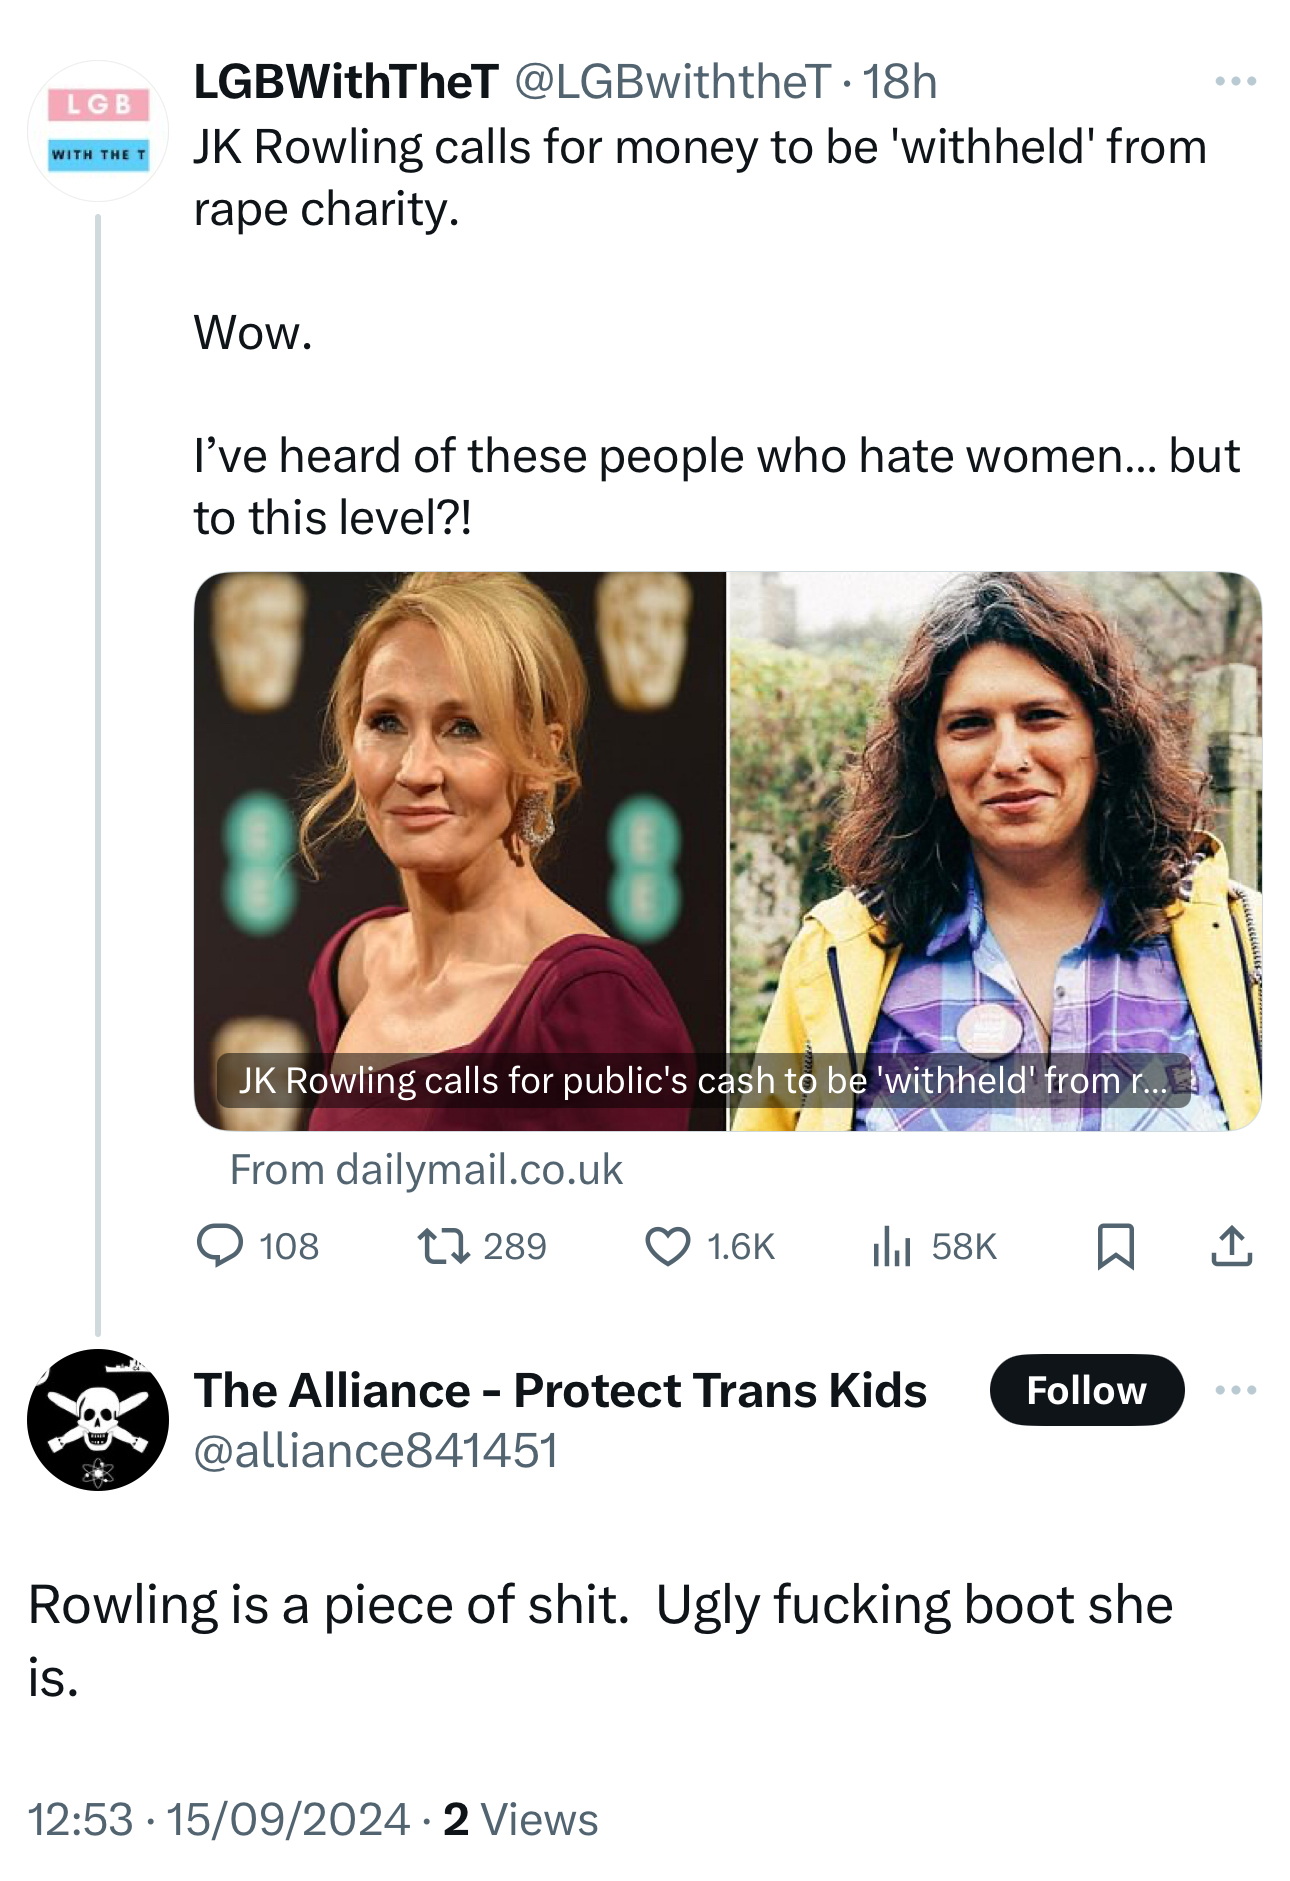Like the post with heart icon
This screenshot has height=1881, width=1290.
667,1246
